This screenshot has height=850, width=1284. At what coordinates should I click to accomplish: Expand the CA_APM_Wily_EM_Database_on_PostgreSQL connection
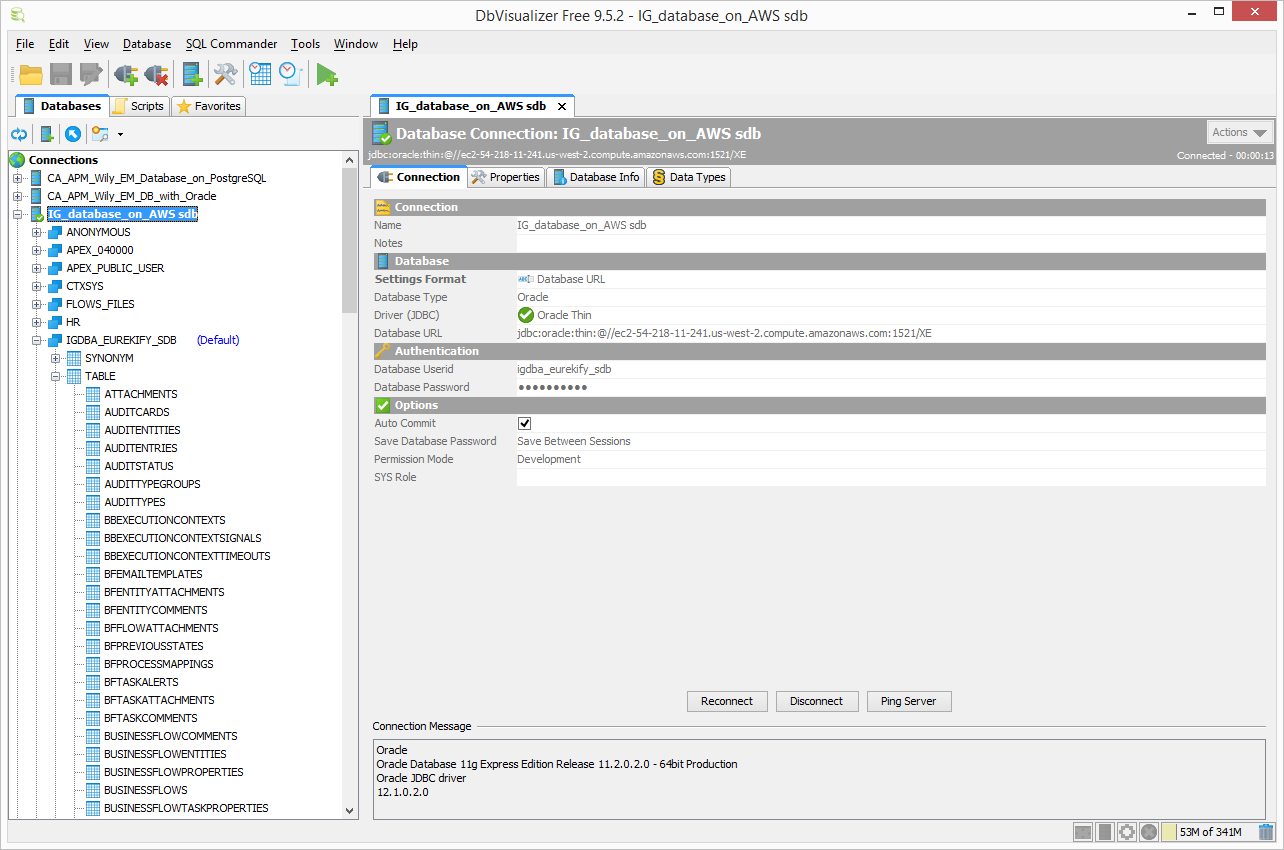(x=17, y=178)
